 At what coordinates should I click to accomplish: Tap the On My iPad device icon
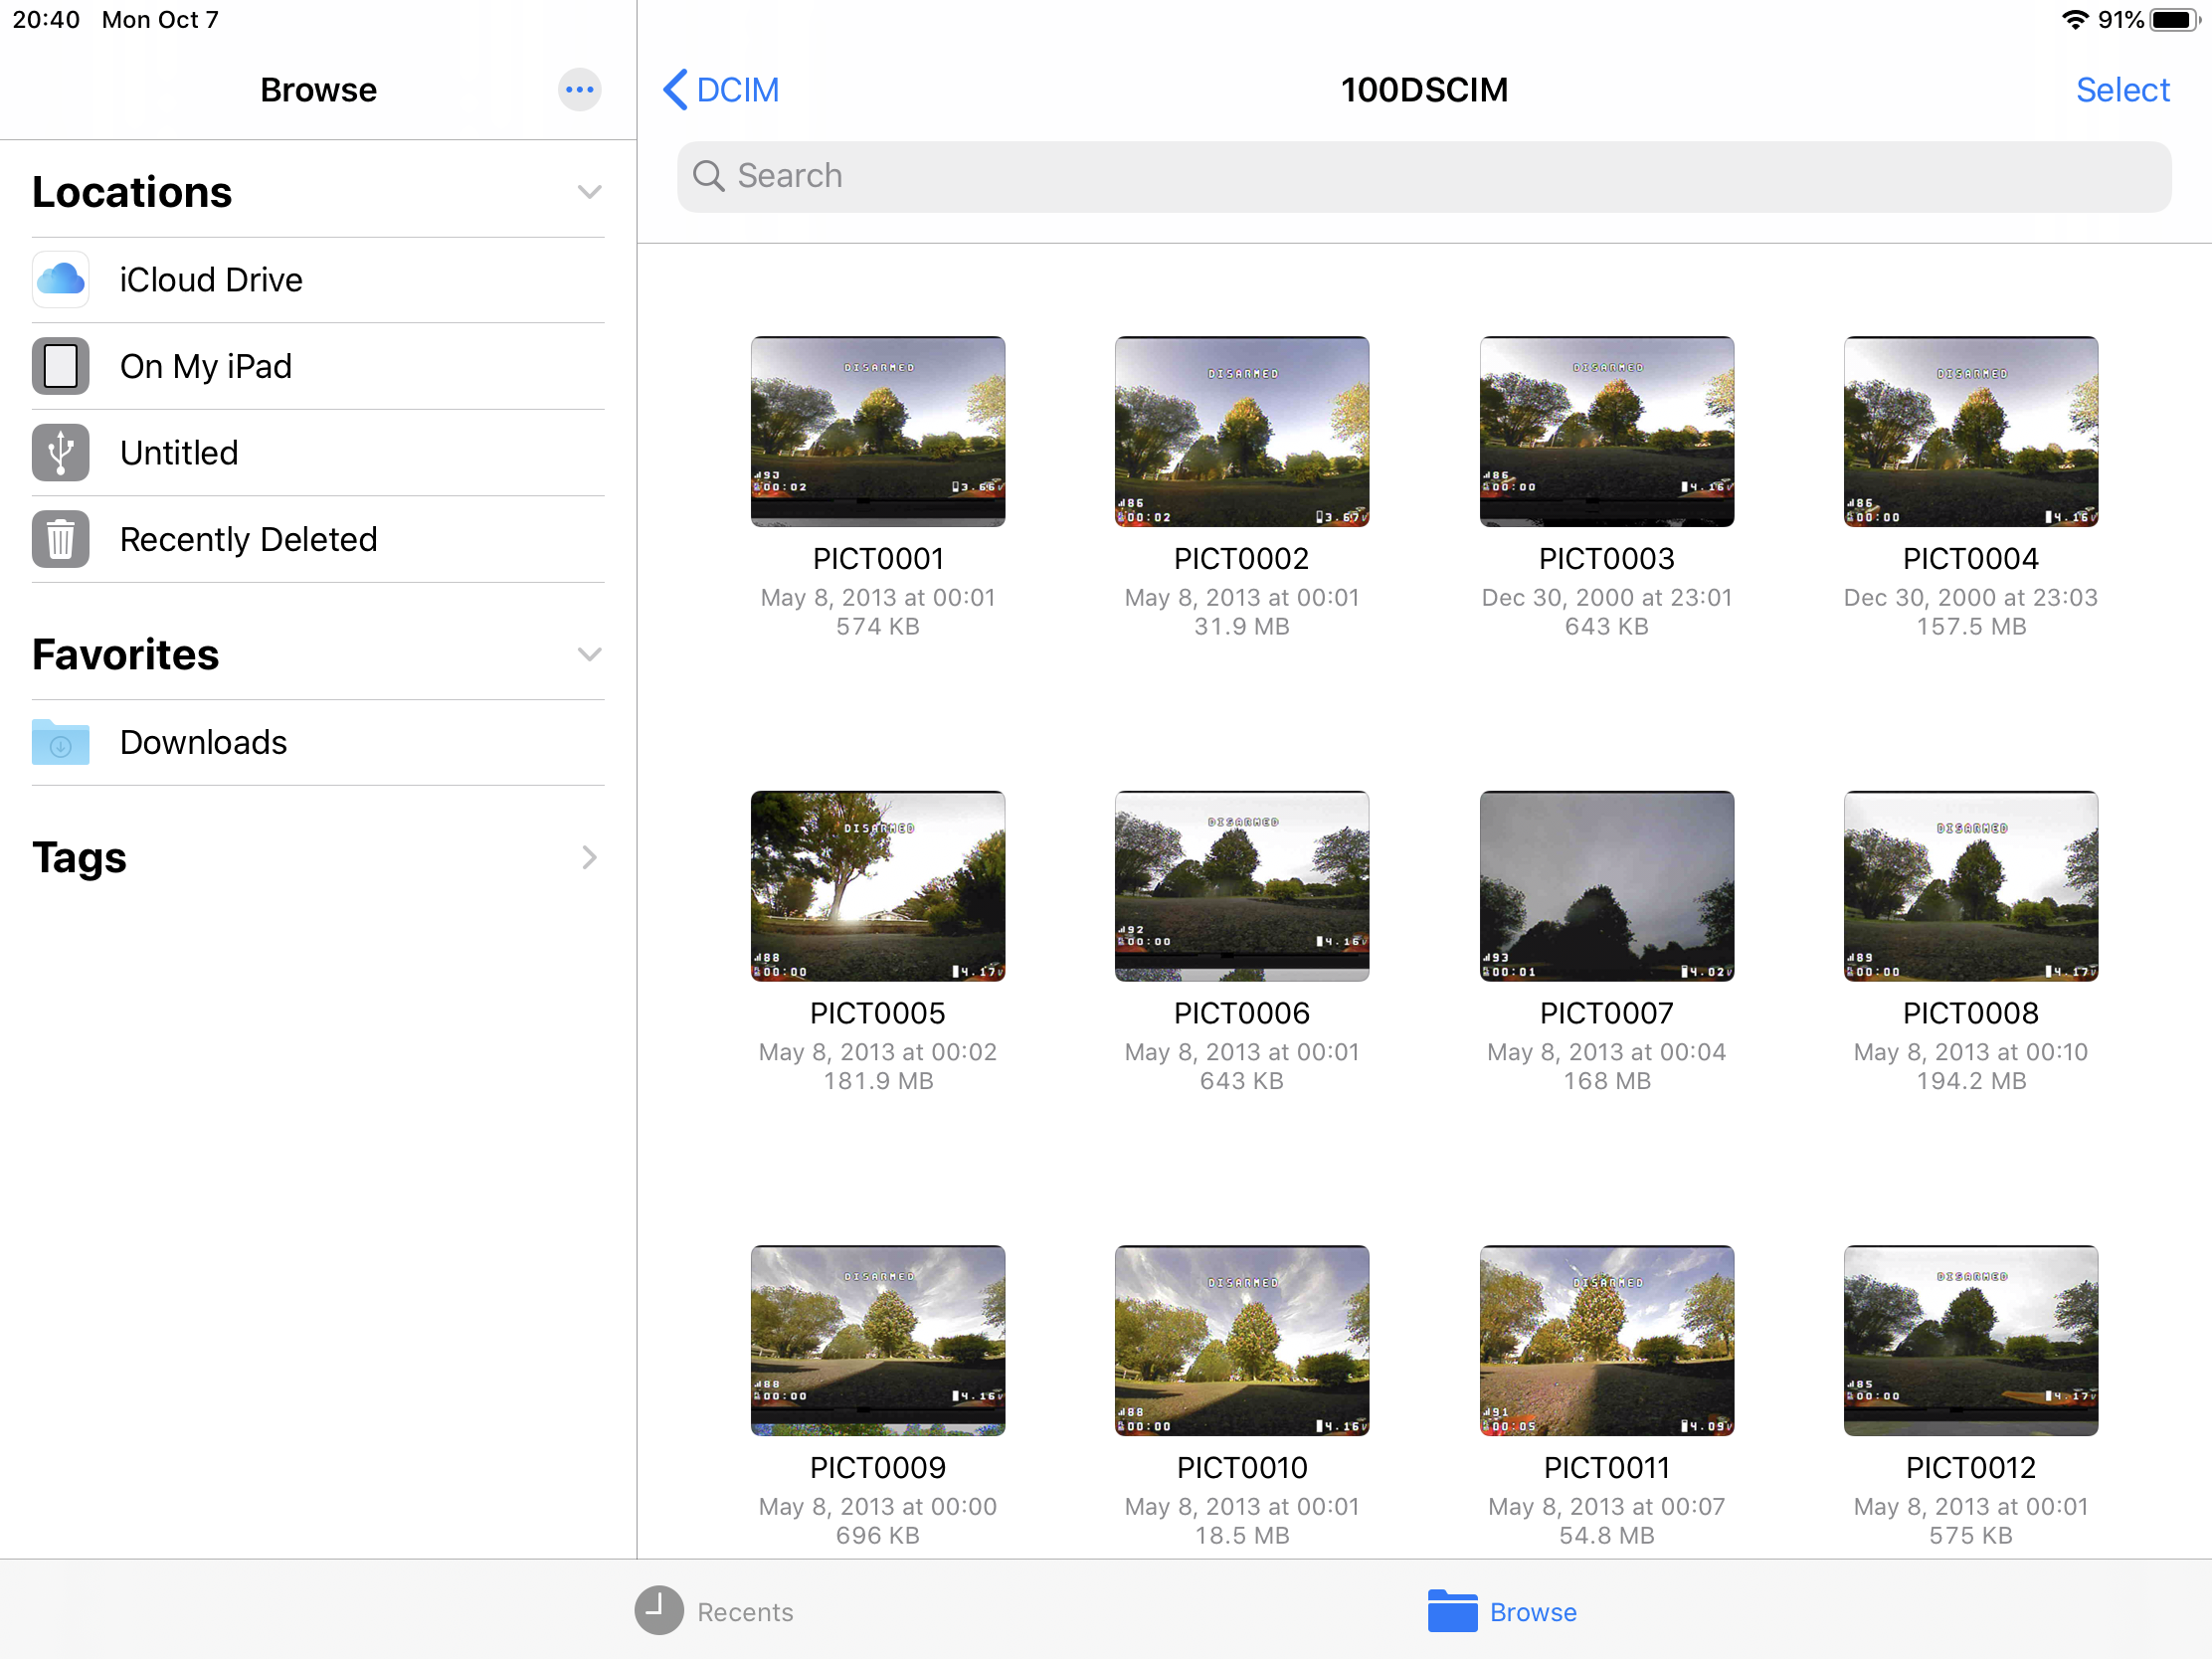[60, 366]
